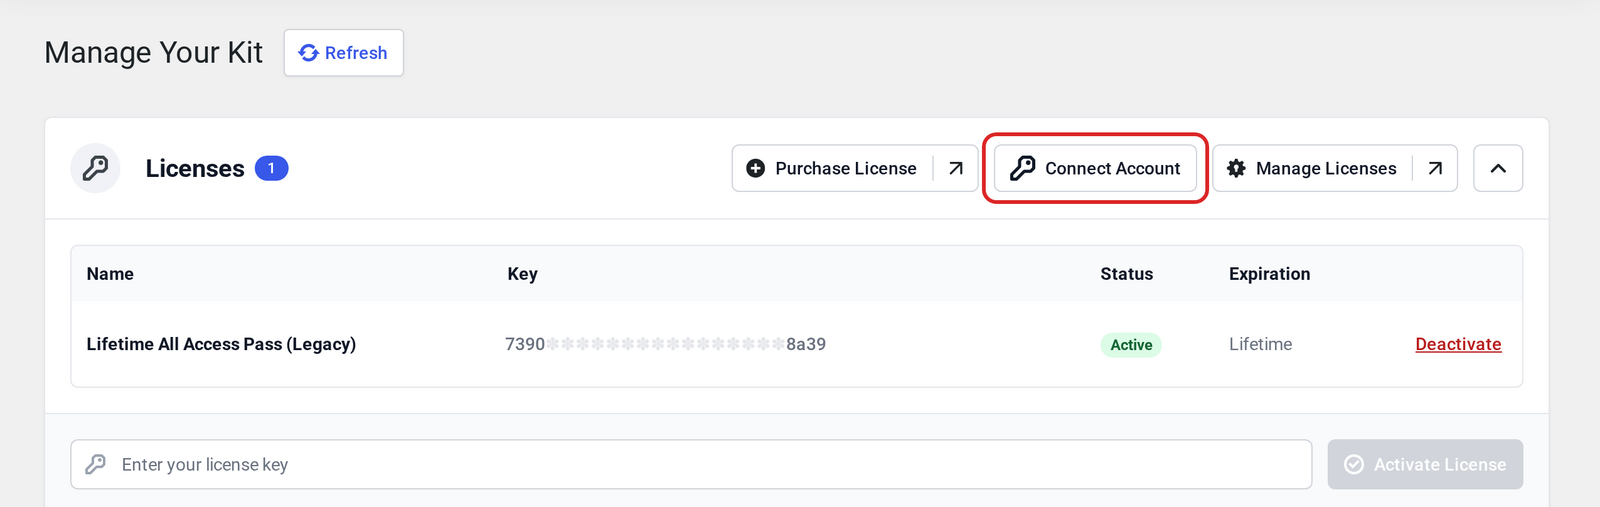Click the Licenses heading
The height and width of the screenshot is (507, 1600).
pyautogui.click(x=195, y=168)
